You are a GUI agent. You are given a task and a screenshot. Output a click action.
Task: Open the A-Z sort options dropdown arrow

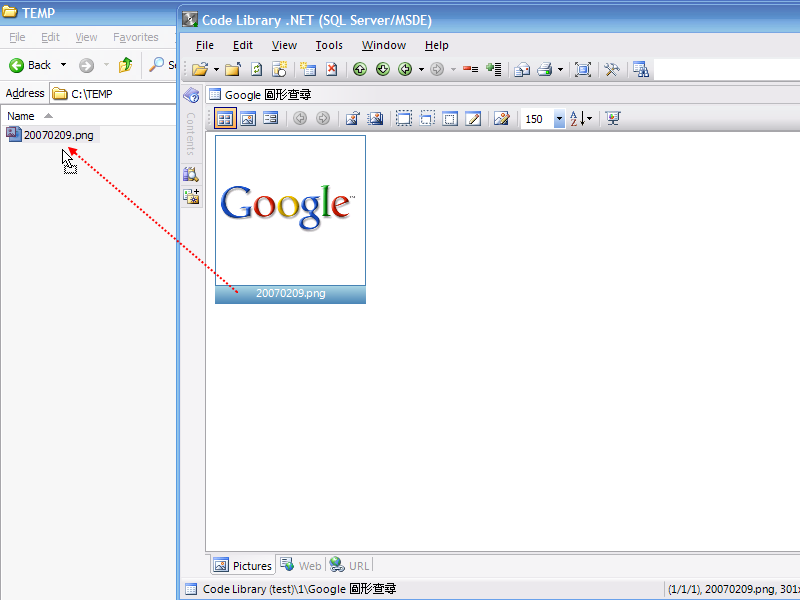[x=590, y=119]
